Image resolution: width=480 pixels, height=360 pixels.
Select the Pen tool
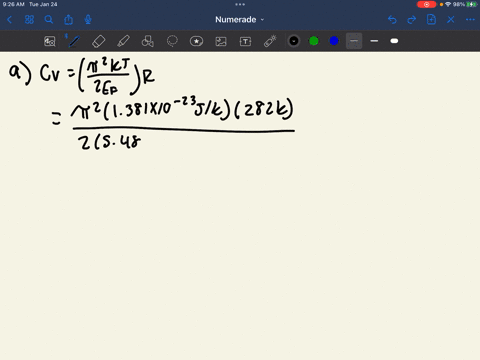(74, 41)
